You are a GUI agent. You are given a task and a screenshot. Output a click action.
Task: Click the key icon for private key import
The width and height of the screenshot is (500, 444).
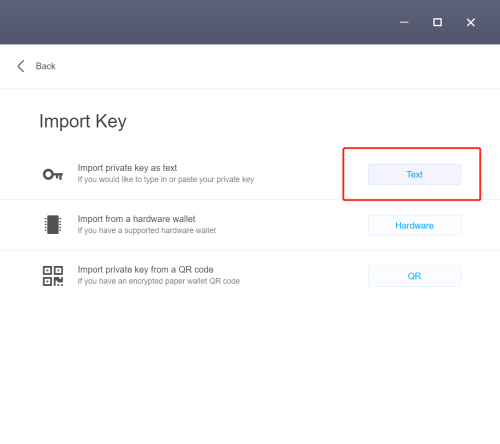(53, 174)
